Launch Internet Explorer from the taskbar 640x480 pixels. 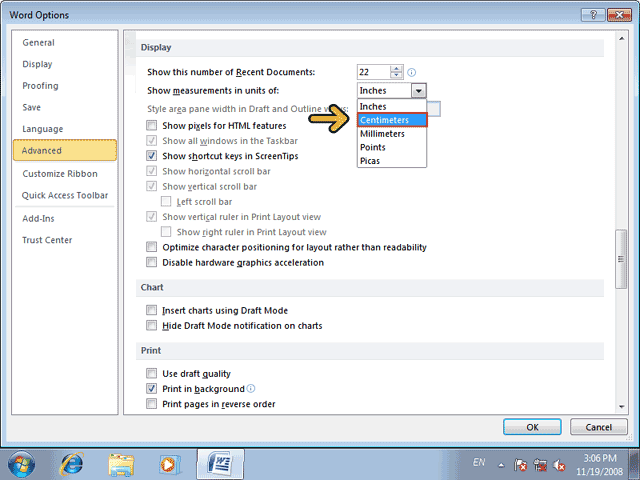pos(72,464)
